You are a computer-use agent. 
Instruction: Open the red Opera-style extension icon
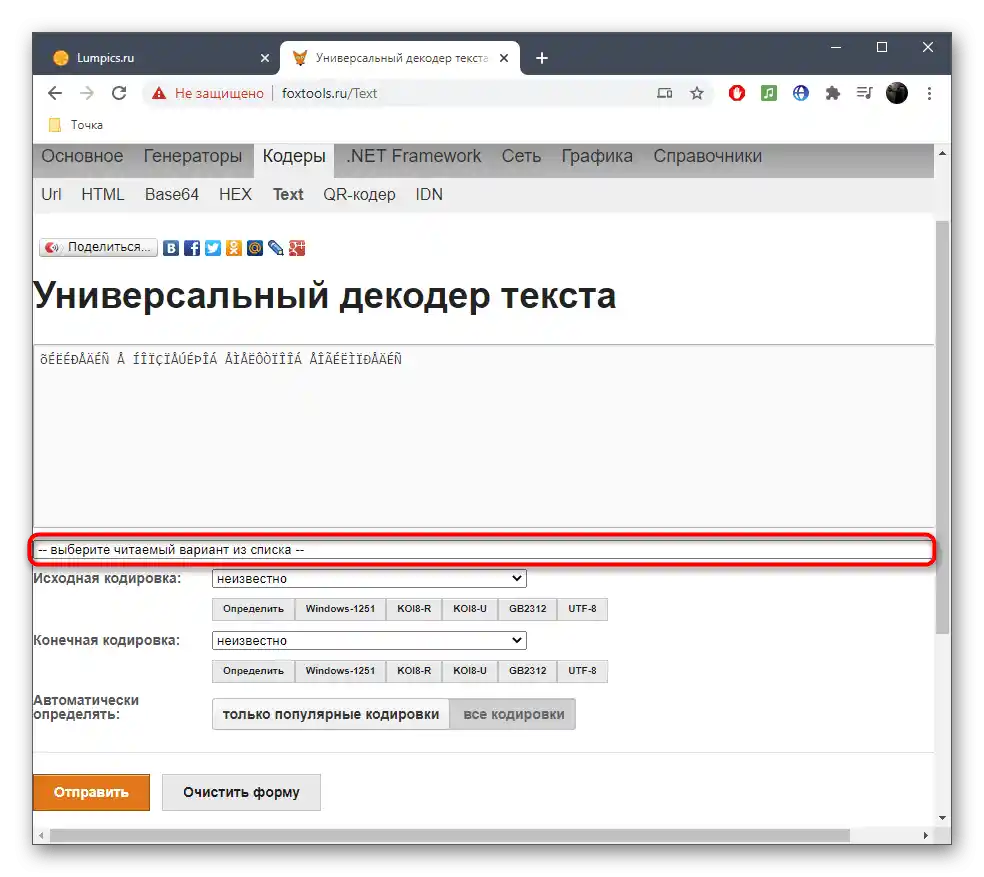click(737, 94)
